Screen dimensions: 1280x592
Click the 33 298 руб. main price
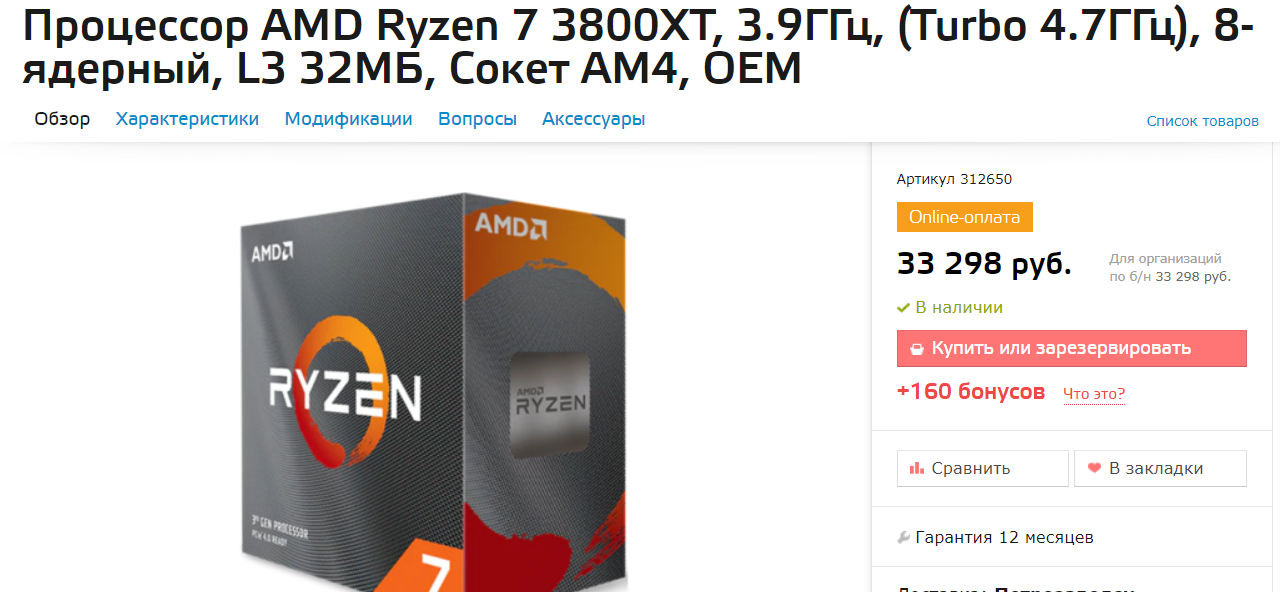(x=984, y=264)
